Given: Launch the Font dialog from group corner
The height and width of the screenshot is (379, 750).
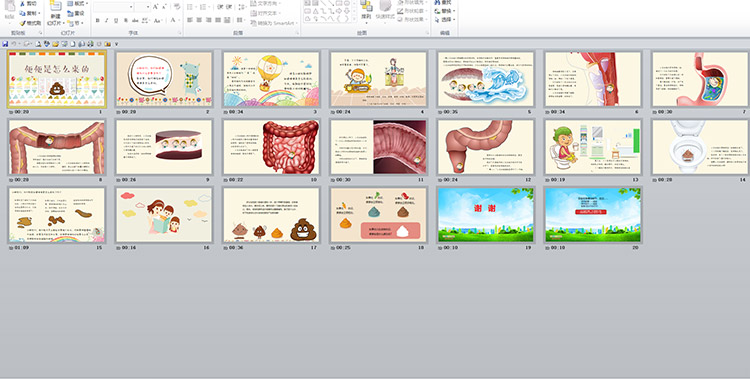Looking at the screenshot, I should (x=179, y=33).
